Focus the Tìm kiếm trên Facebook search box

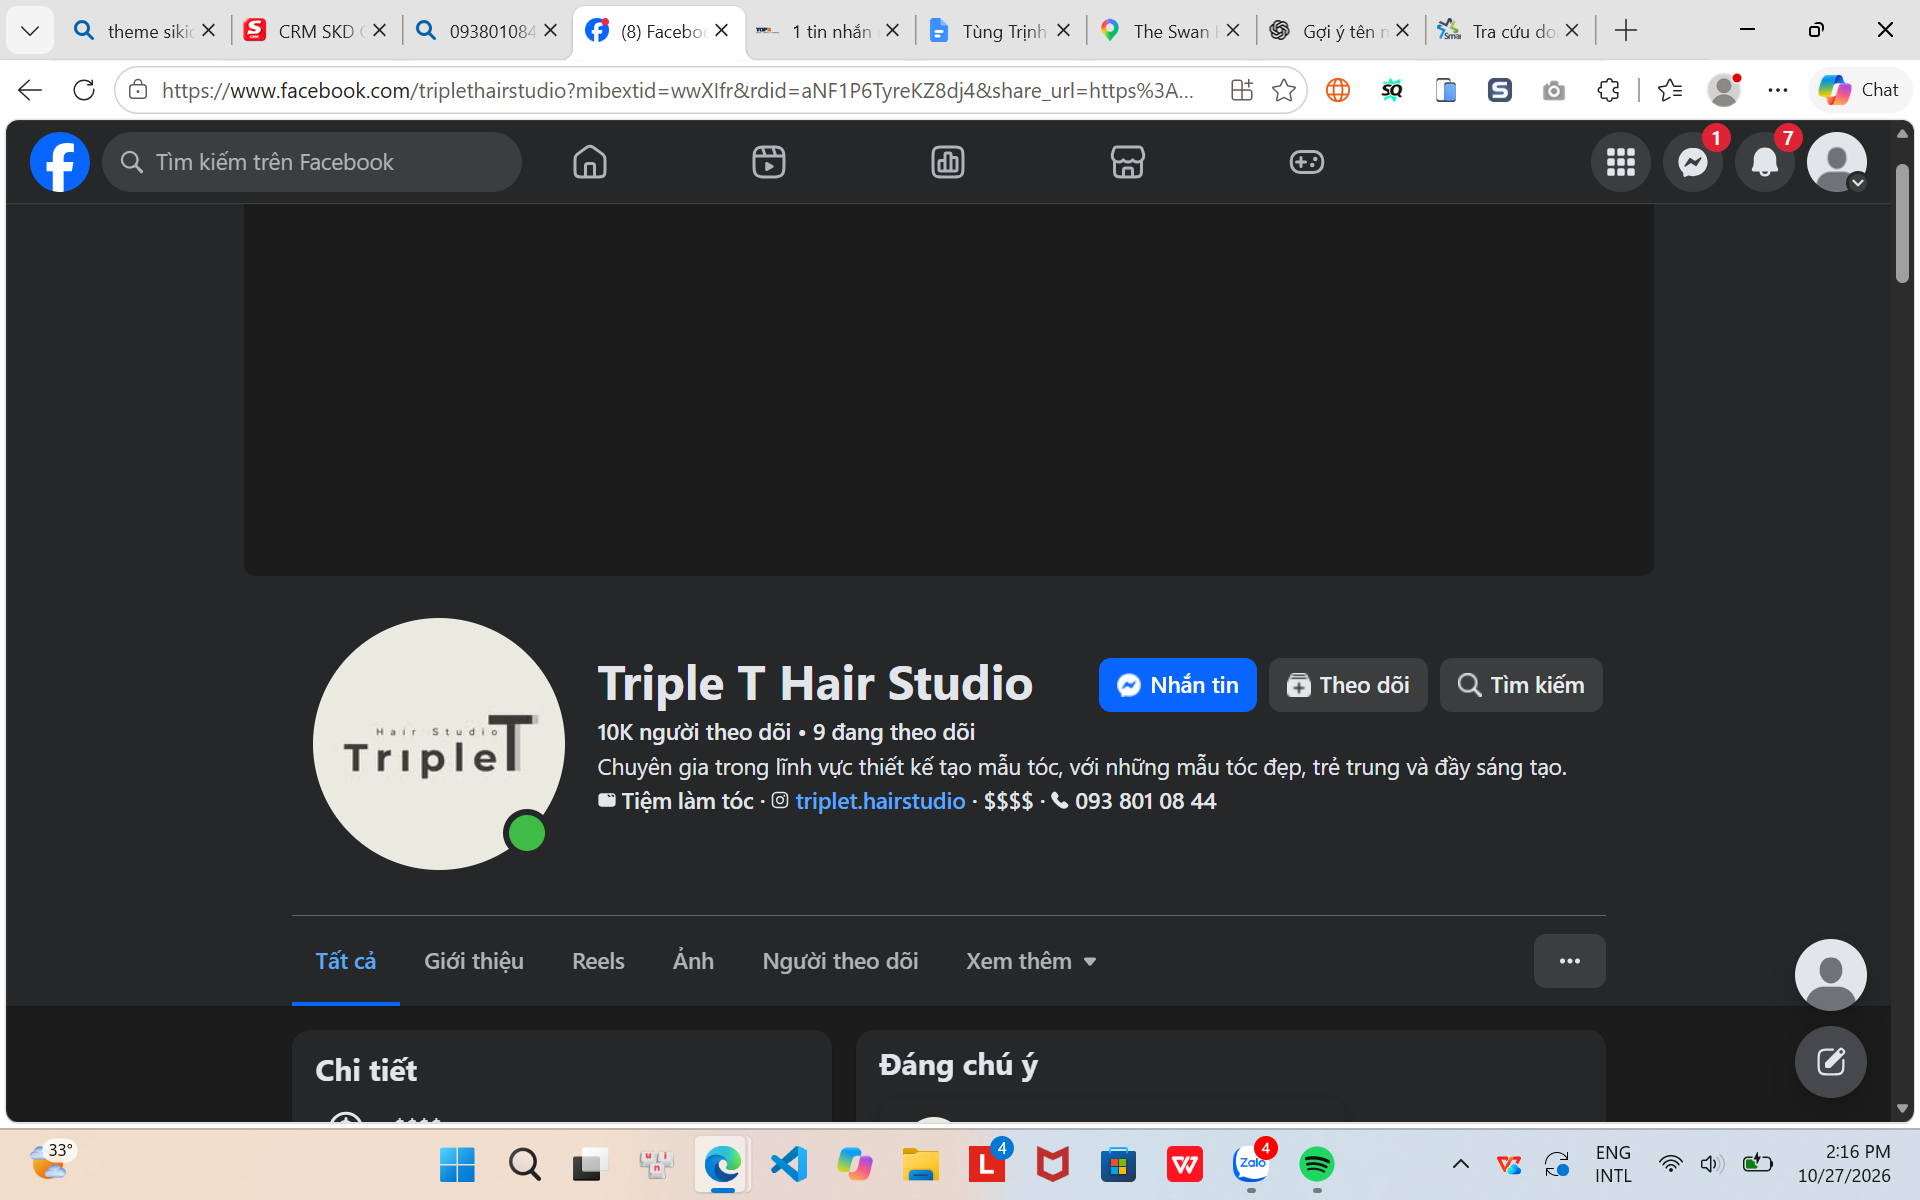pyautogui.click(x=312, y=162)
